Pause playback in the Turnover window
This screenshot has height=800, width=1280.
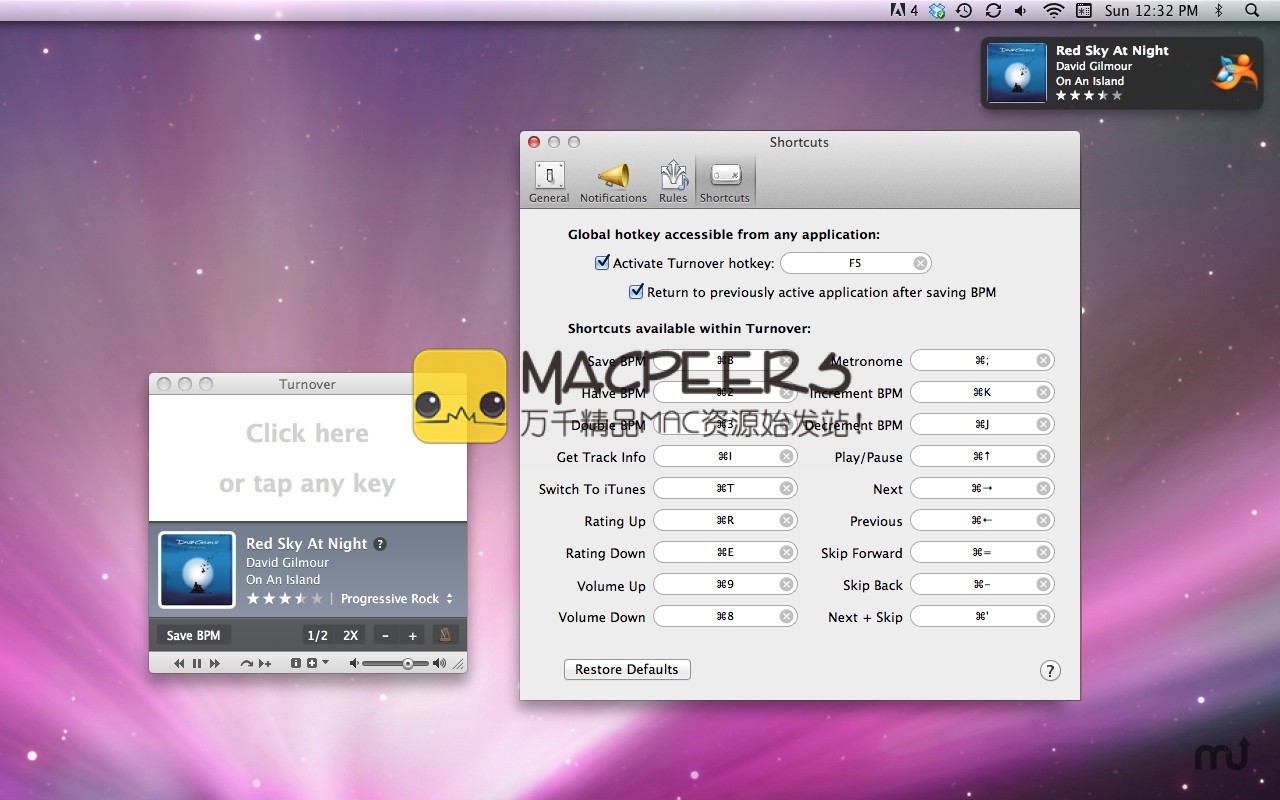[x=197, y=663]
